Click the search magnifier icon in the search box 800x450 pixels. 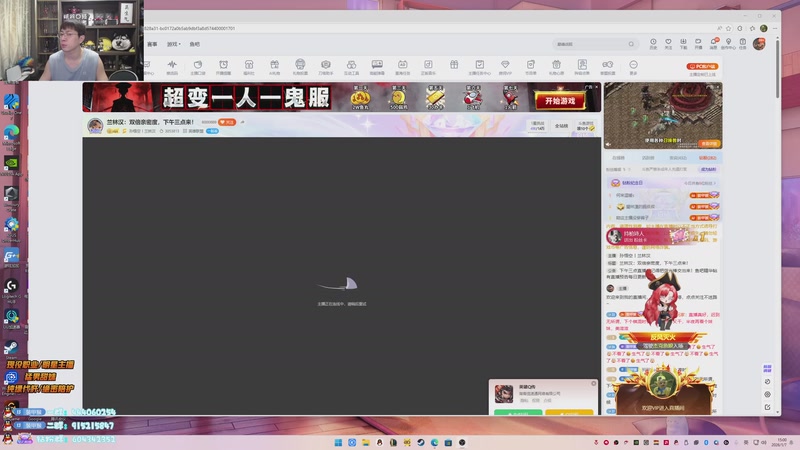(631, 44)
